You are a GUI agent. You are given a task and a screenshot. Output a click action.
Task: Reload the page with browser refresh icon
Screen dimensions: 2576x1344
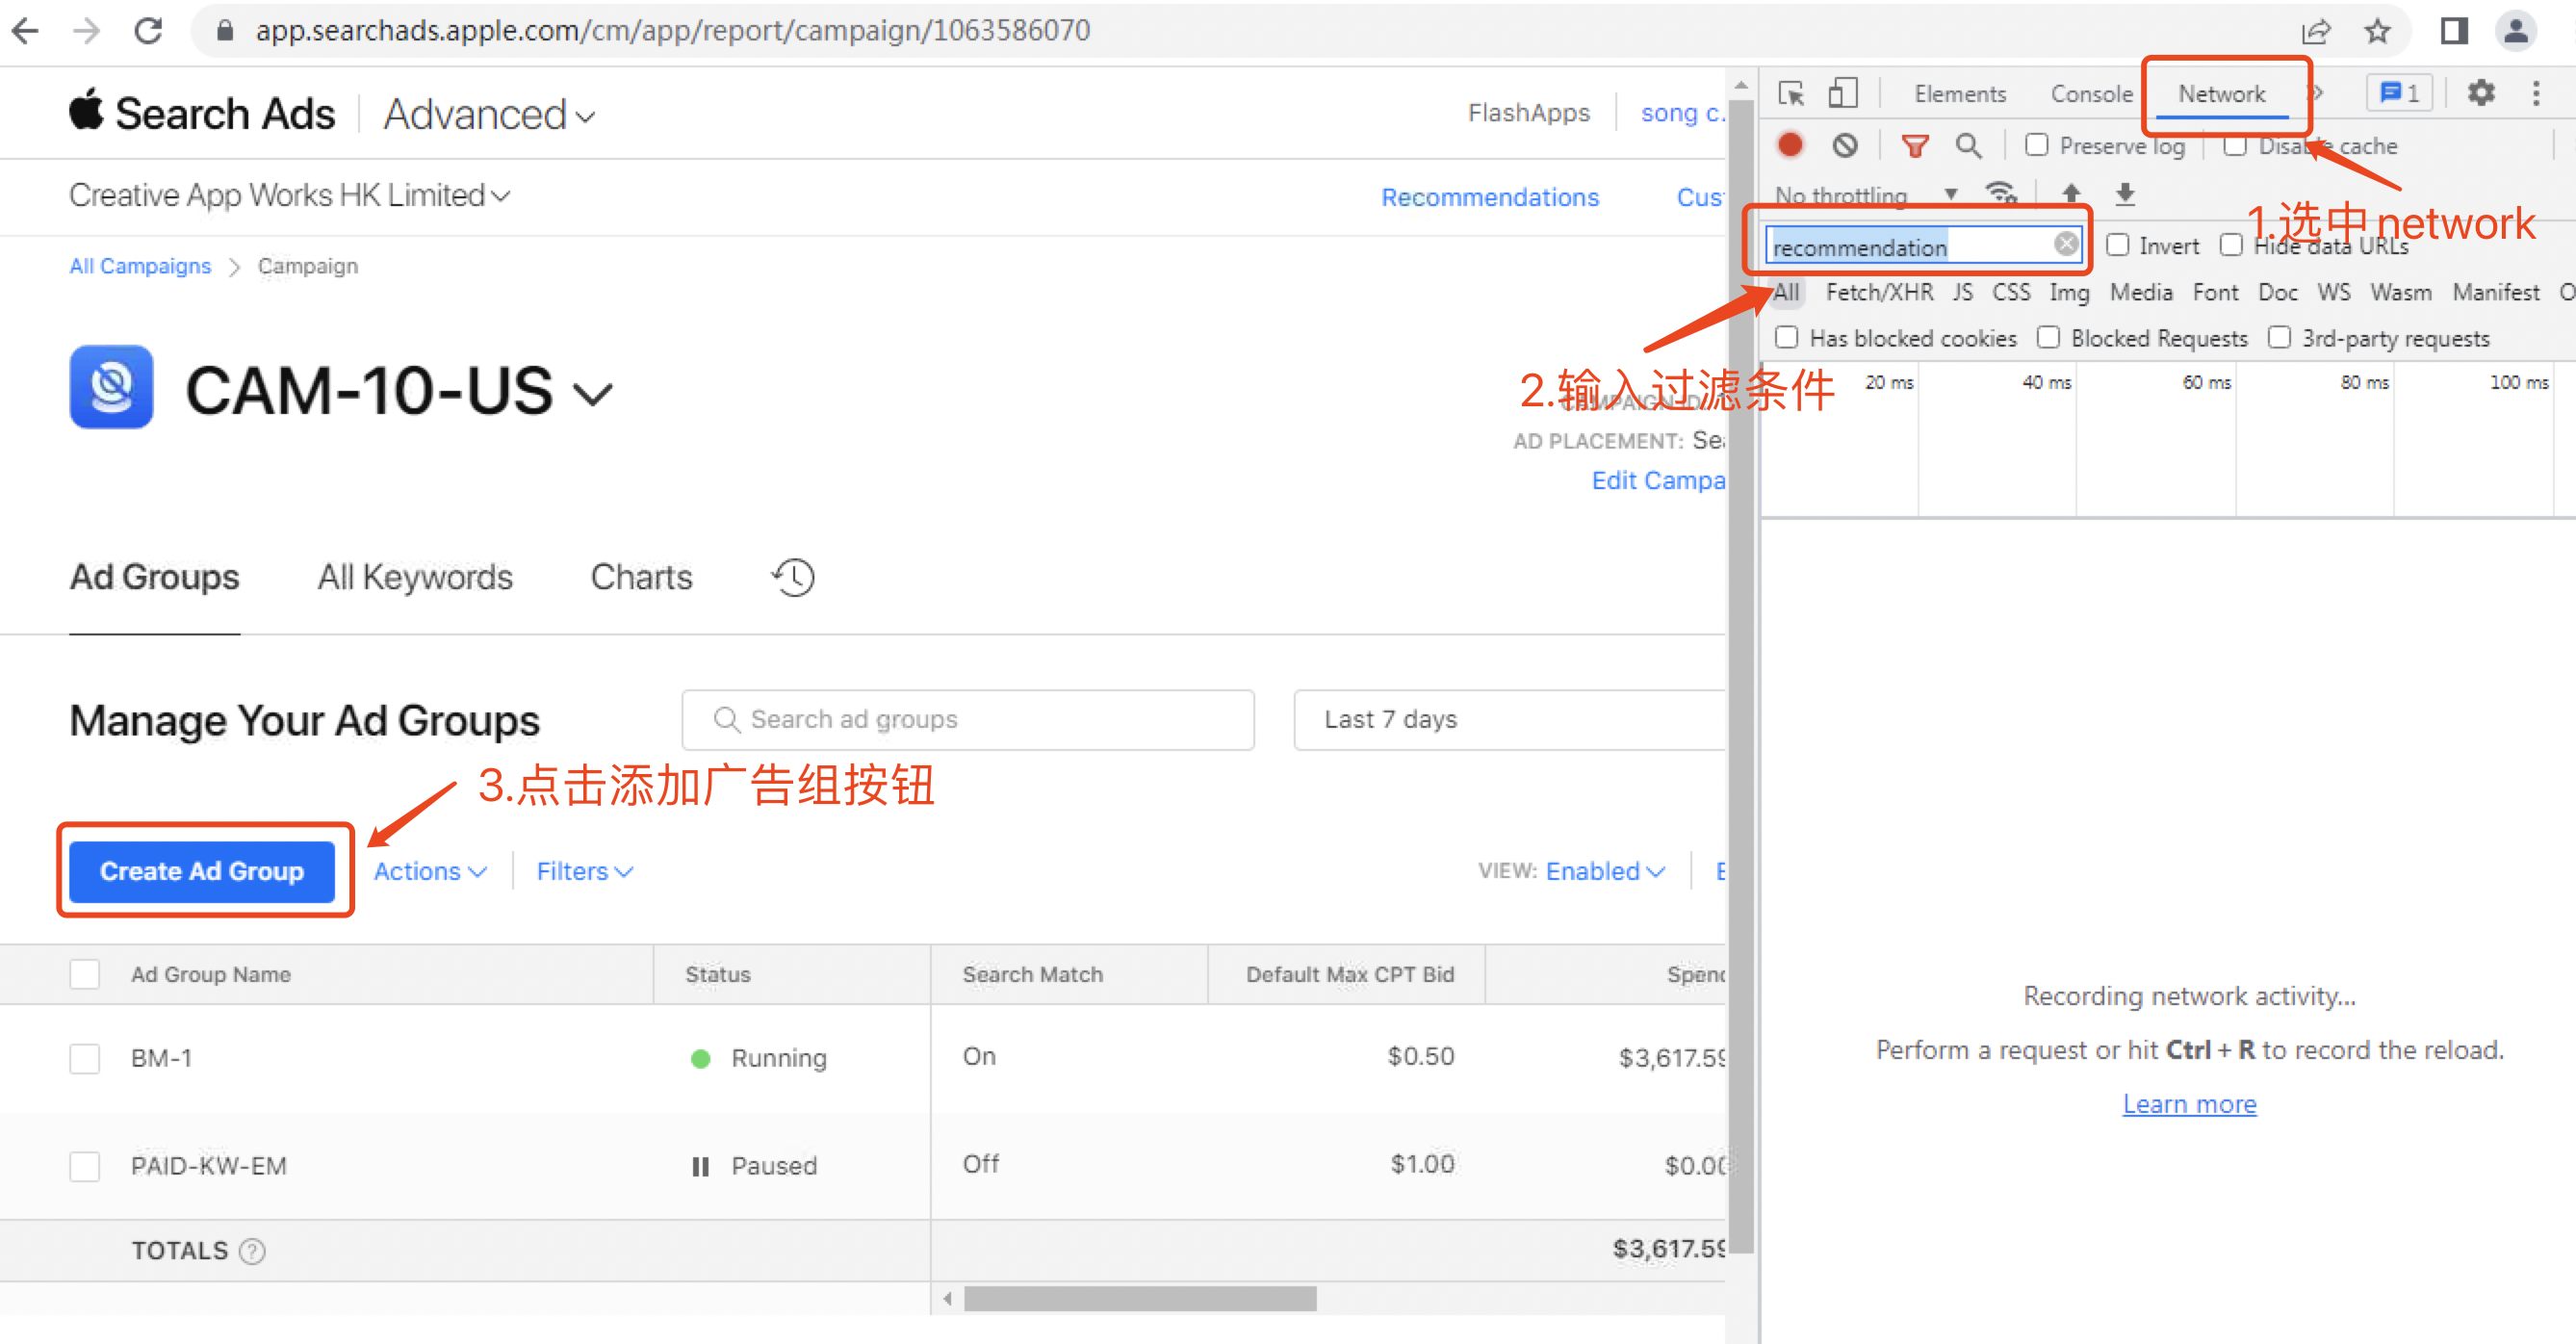coord(148,30)
